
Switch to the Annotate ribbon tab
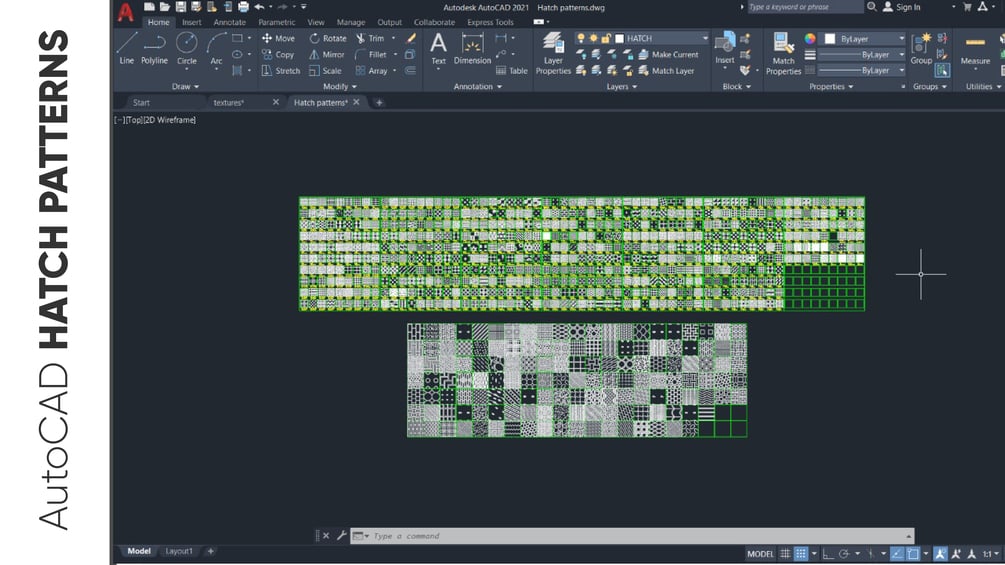(229, 22)
